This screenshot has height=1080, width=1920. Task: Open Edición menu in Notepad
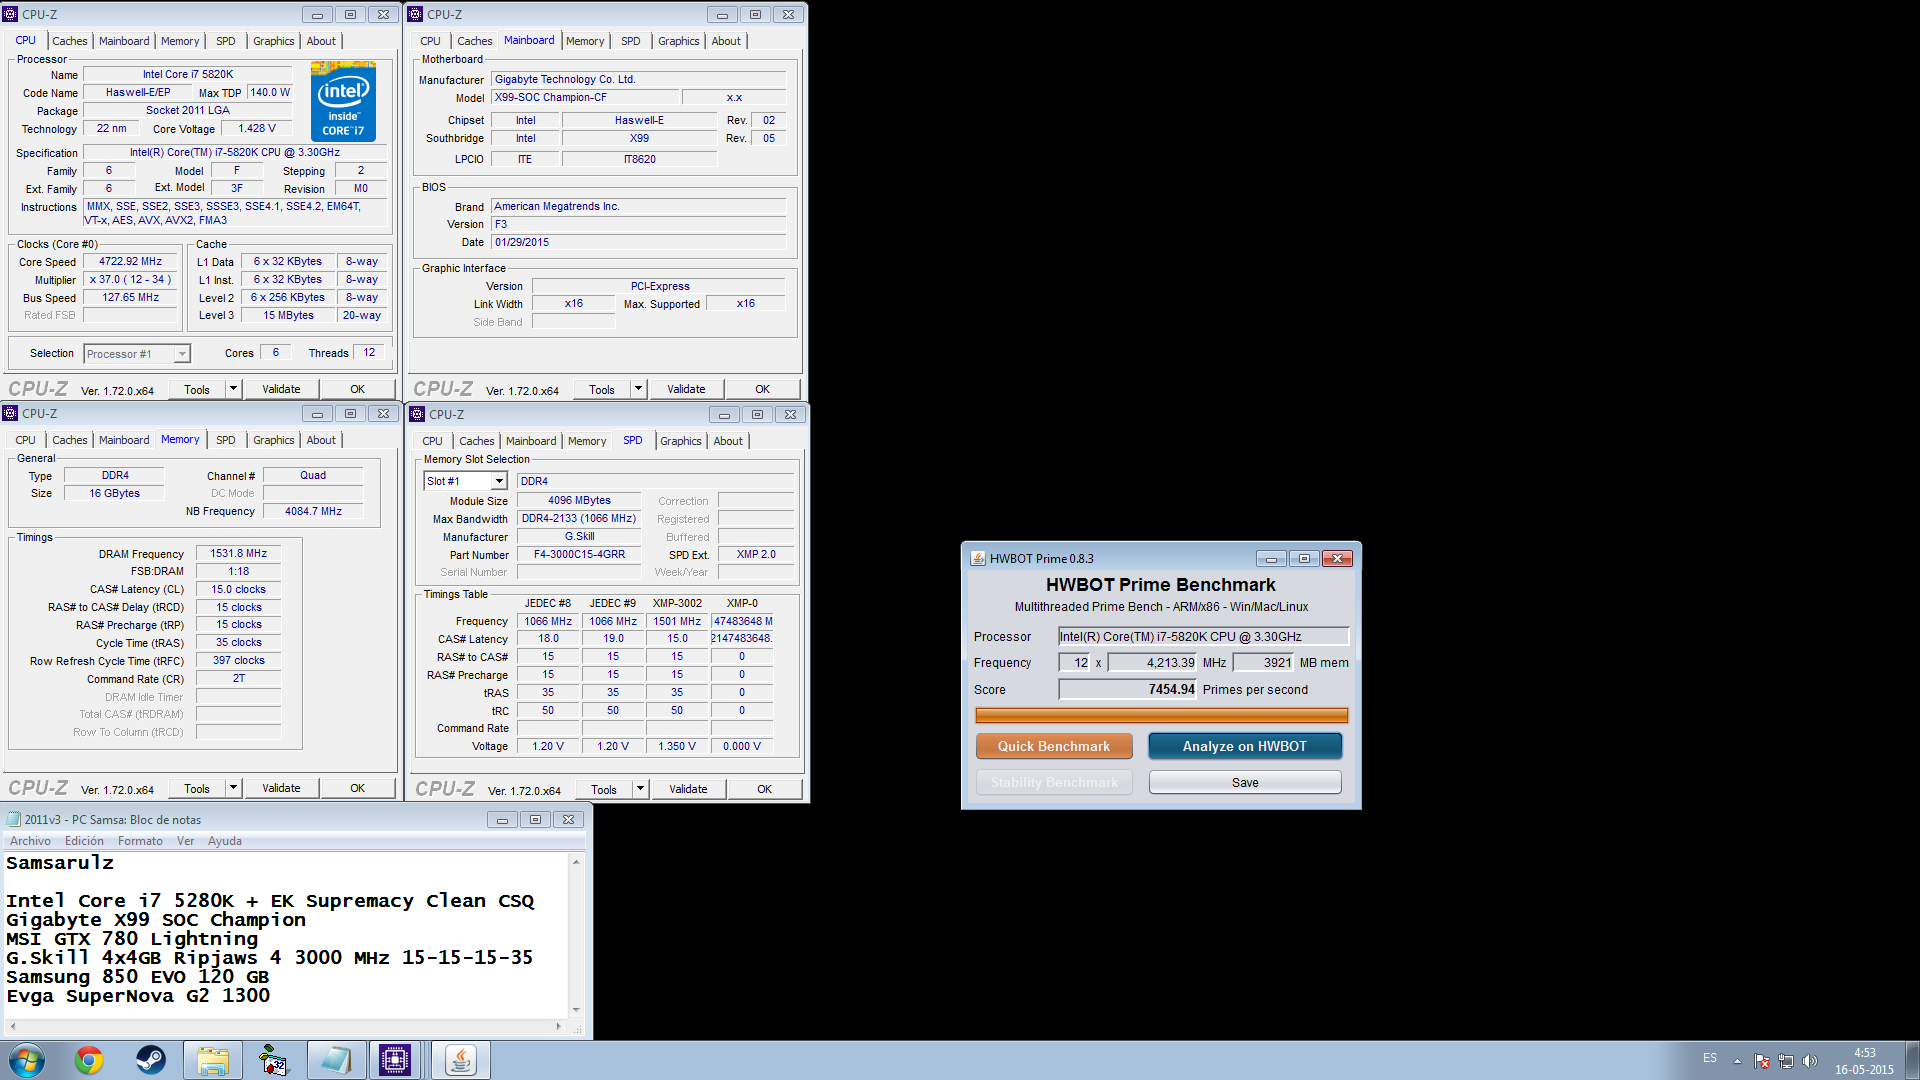(x=84, y=841)
